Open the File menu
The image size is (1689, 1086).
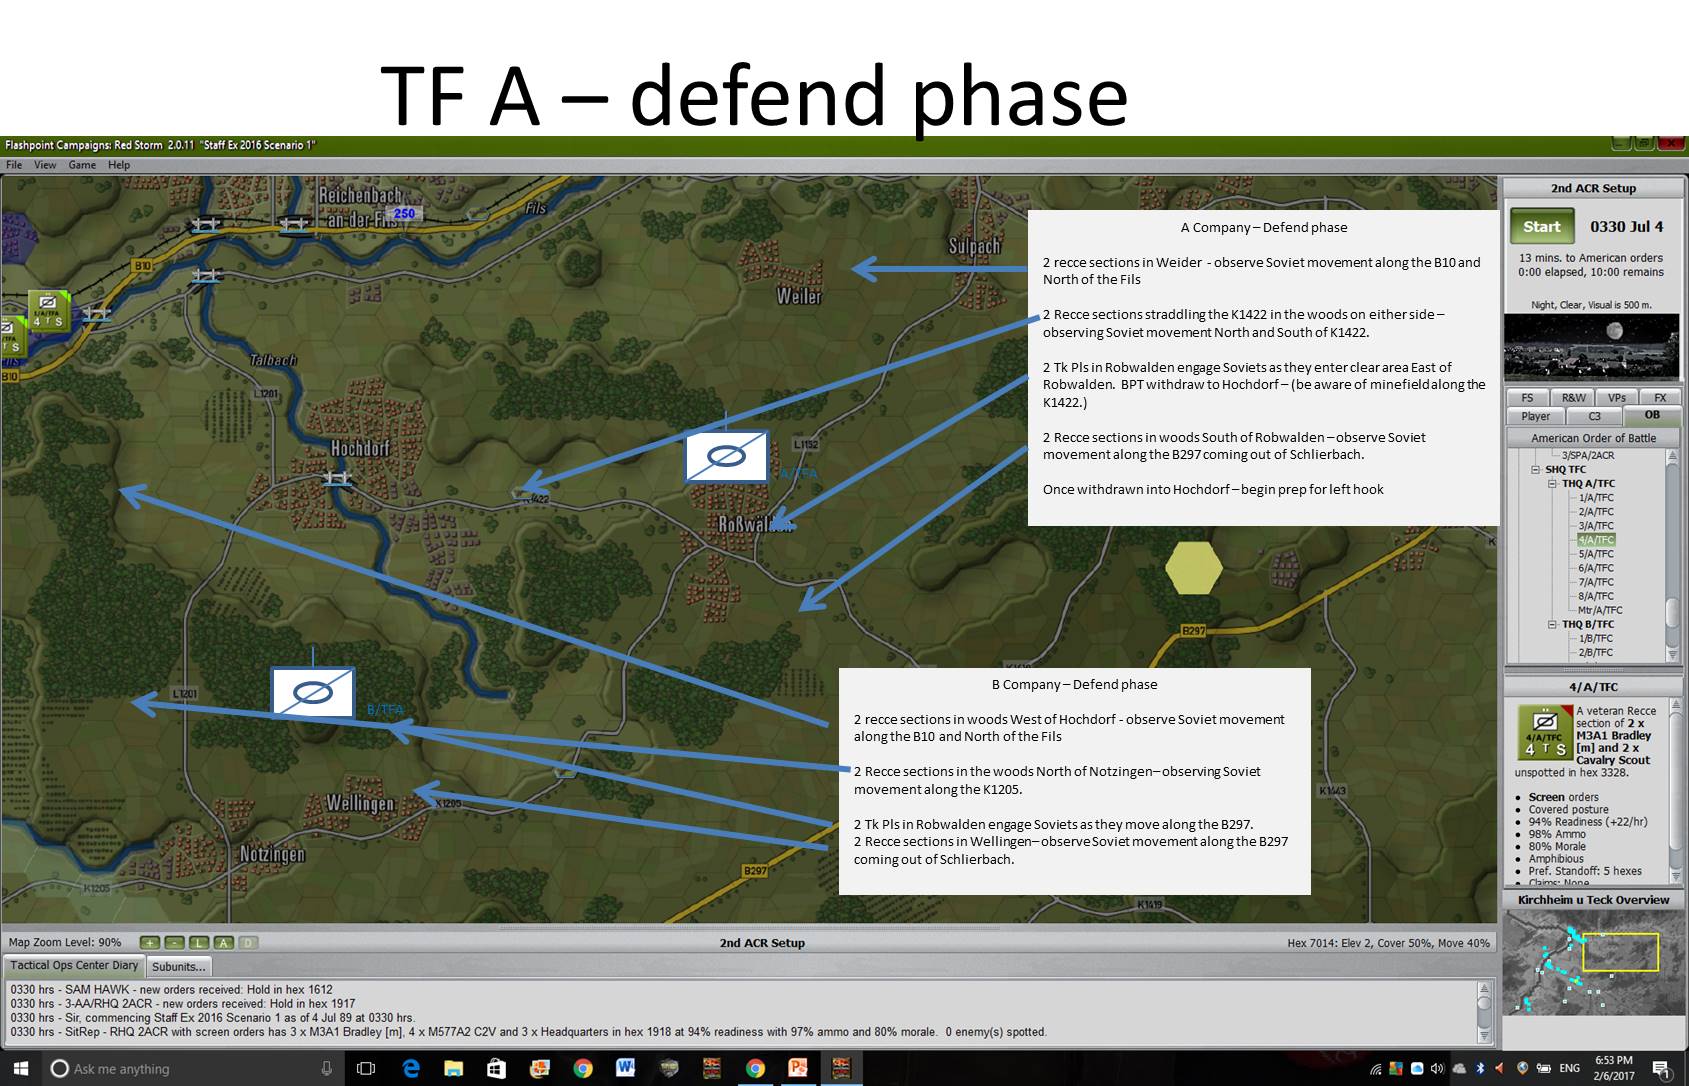point(14,165)
